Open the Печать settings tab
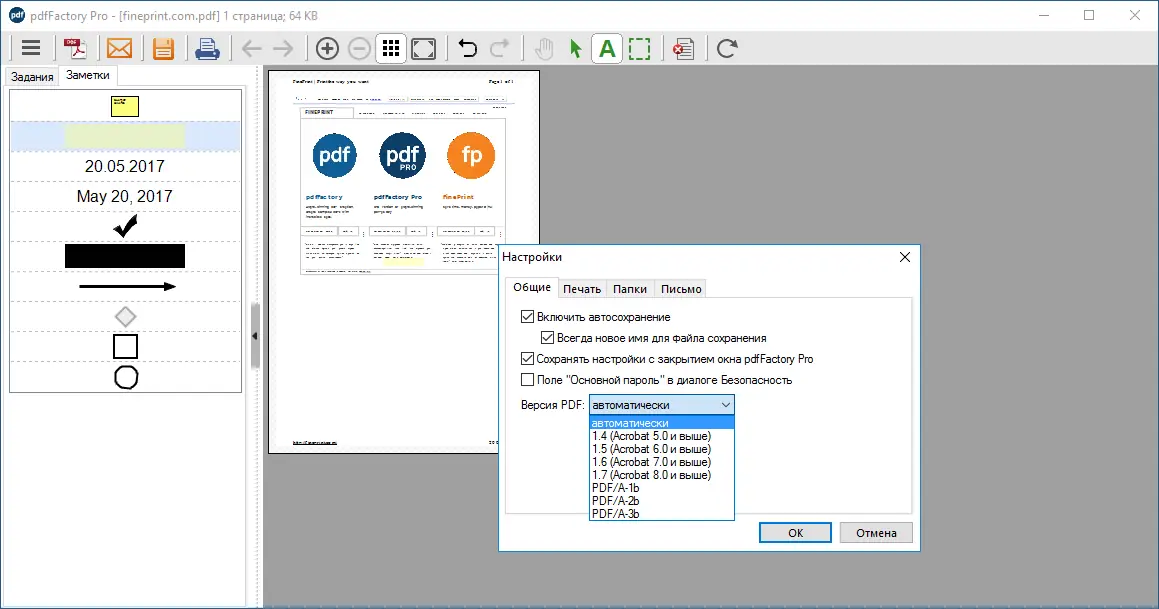Viewport: 1159px width, 609px height. [582, 289]
